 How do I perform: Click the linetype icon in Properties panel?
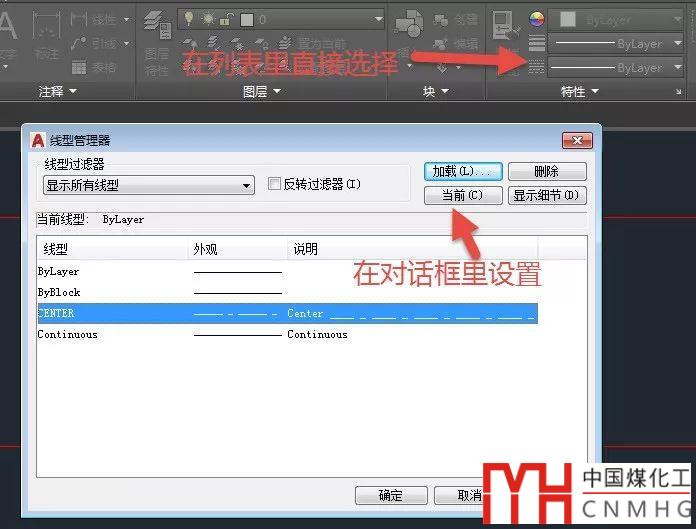(x=537, y=67)
